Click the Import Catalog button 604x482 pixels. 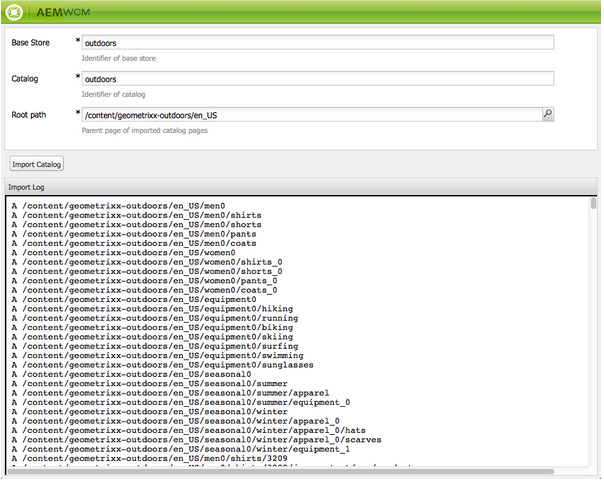coord(37,164)
